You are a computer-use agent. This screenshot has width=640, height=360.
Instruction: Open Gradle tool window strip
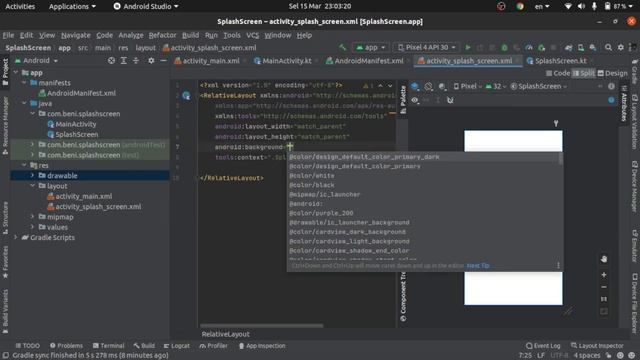coord(635,71)
